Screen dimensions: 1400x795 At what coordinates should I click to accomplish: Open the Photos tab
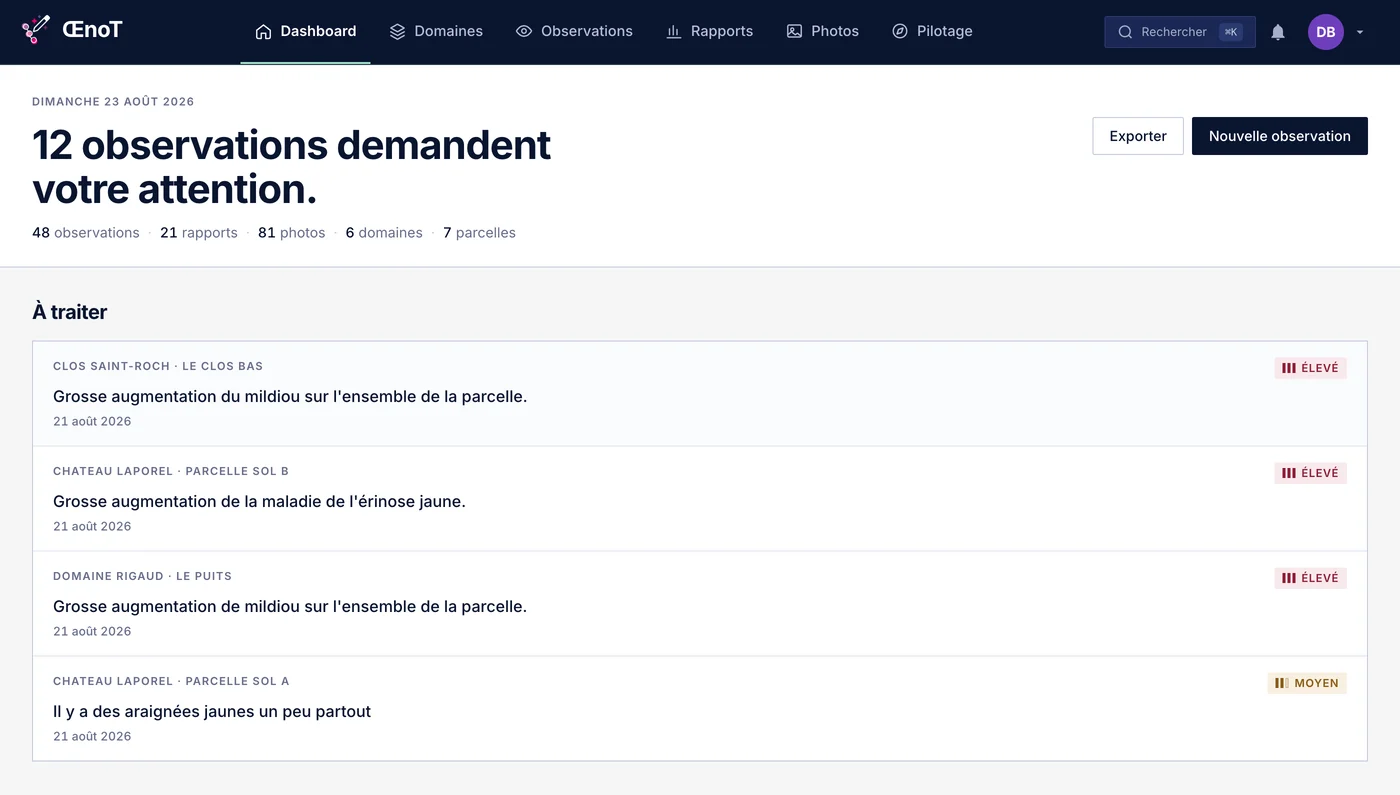[x=822, y=31]
